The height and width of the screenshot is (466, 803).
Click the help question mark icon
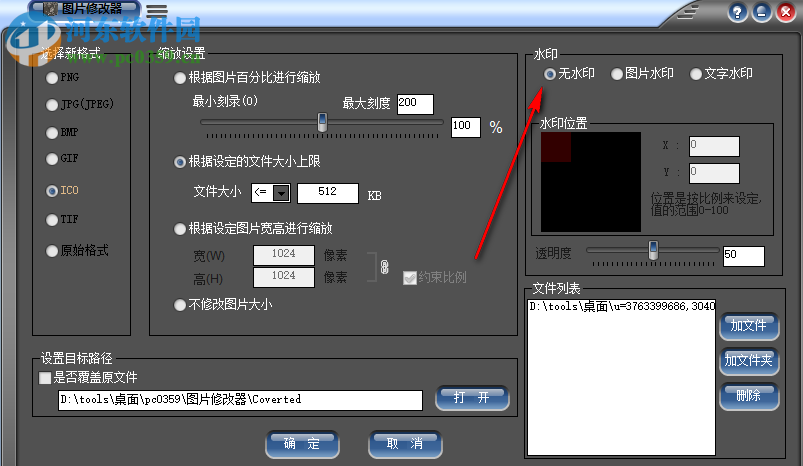(x=737, y=12)
